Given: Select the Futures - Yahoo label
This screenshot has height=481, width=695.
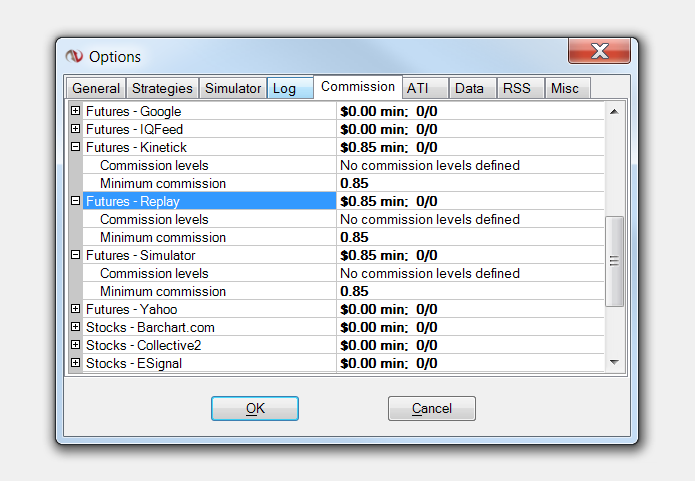Looking at the screenshot, I should 132,309.
